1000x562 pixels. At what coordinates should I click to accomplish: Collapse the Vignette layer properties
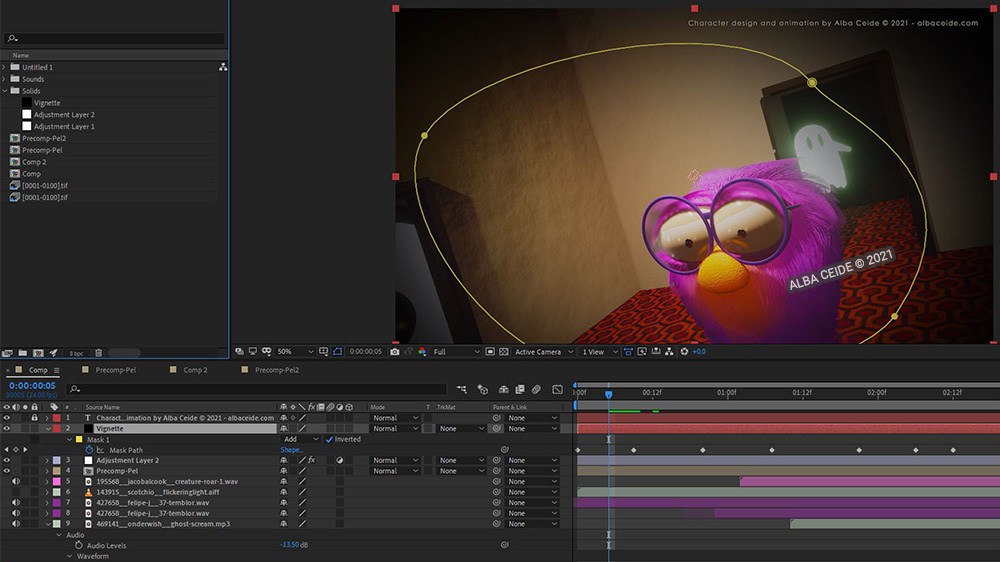(x=47, y=429)
